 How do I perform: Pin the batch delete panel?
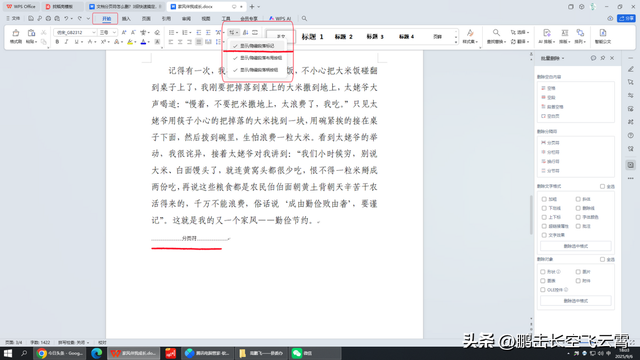coord(603,58)
